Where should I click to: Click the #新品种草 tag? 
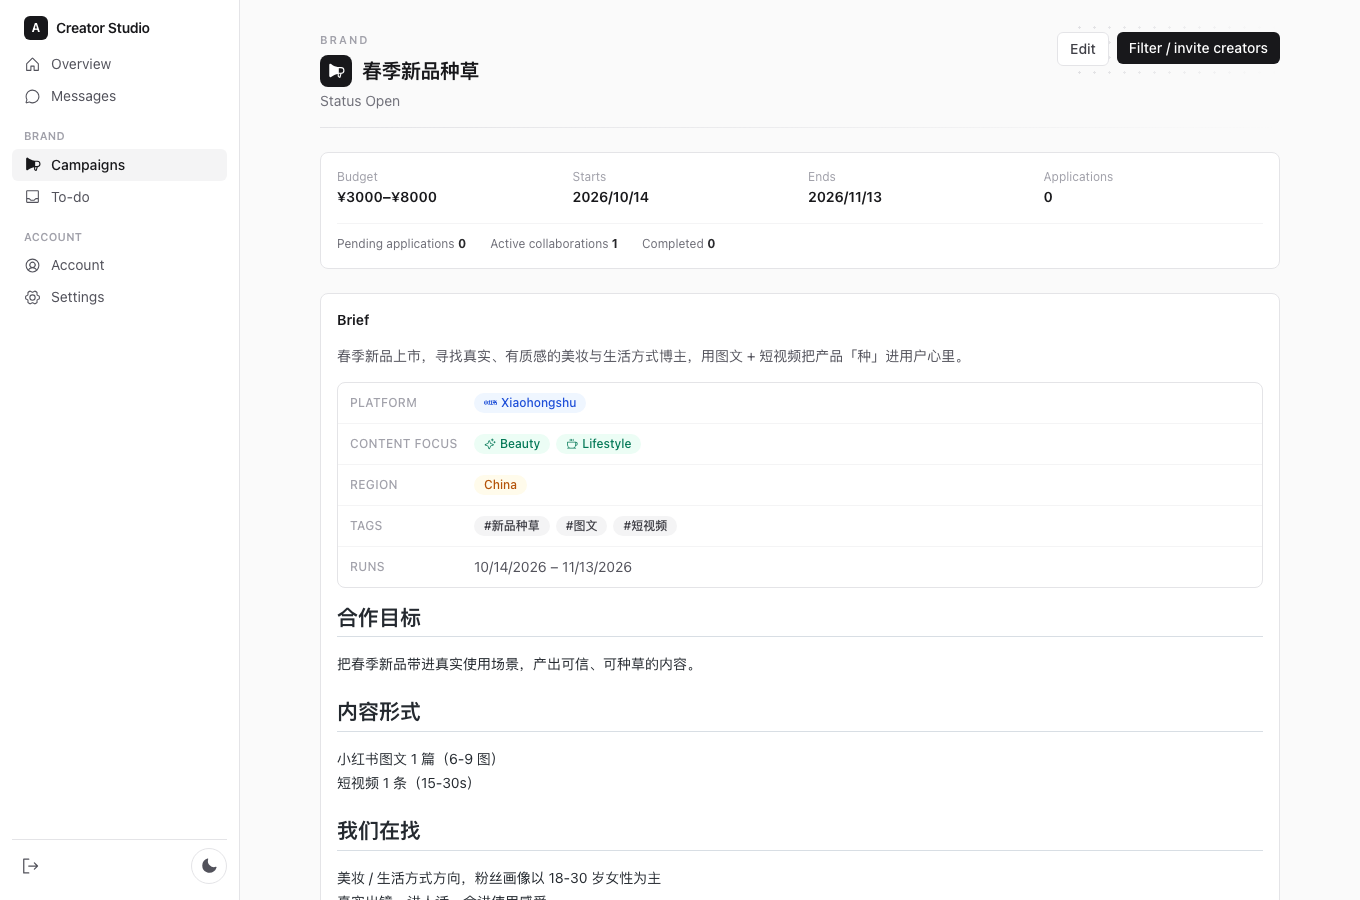pos(511,526)
